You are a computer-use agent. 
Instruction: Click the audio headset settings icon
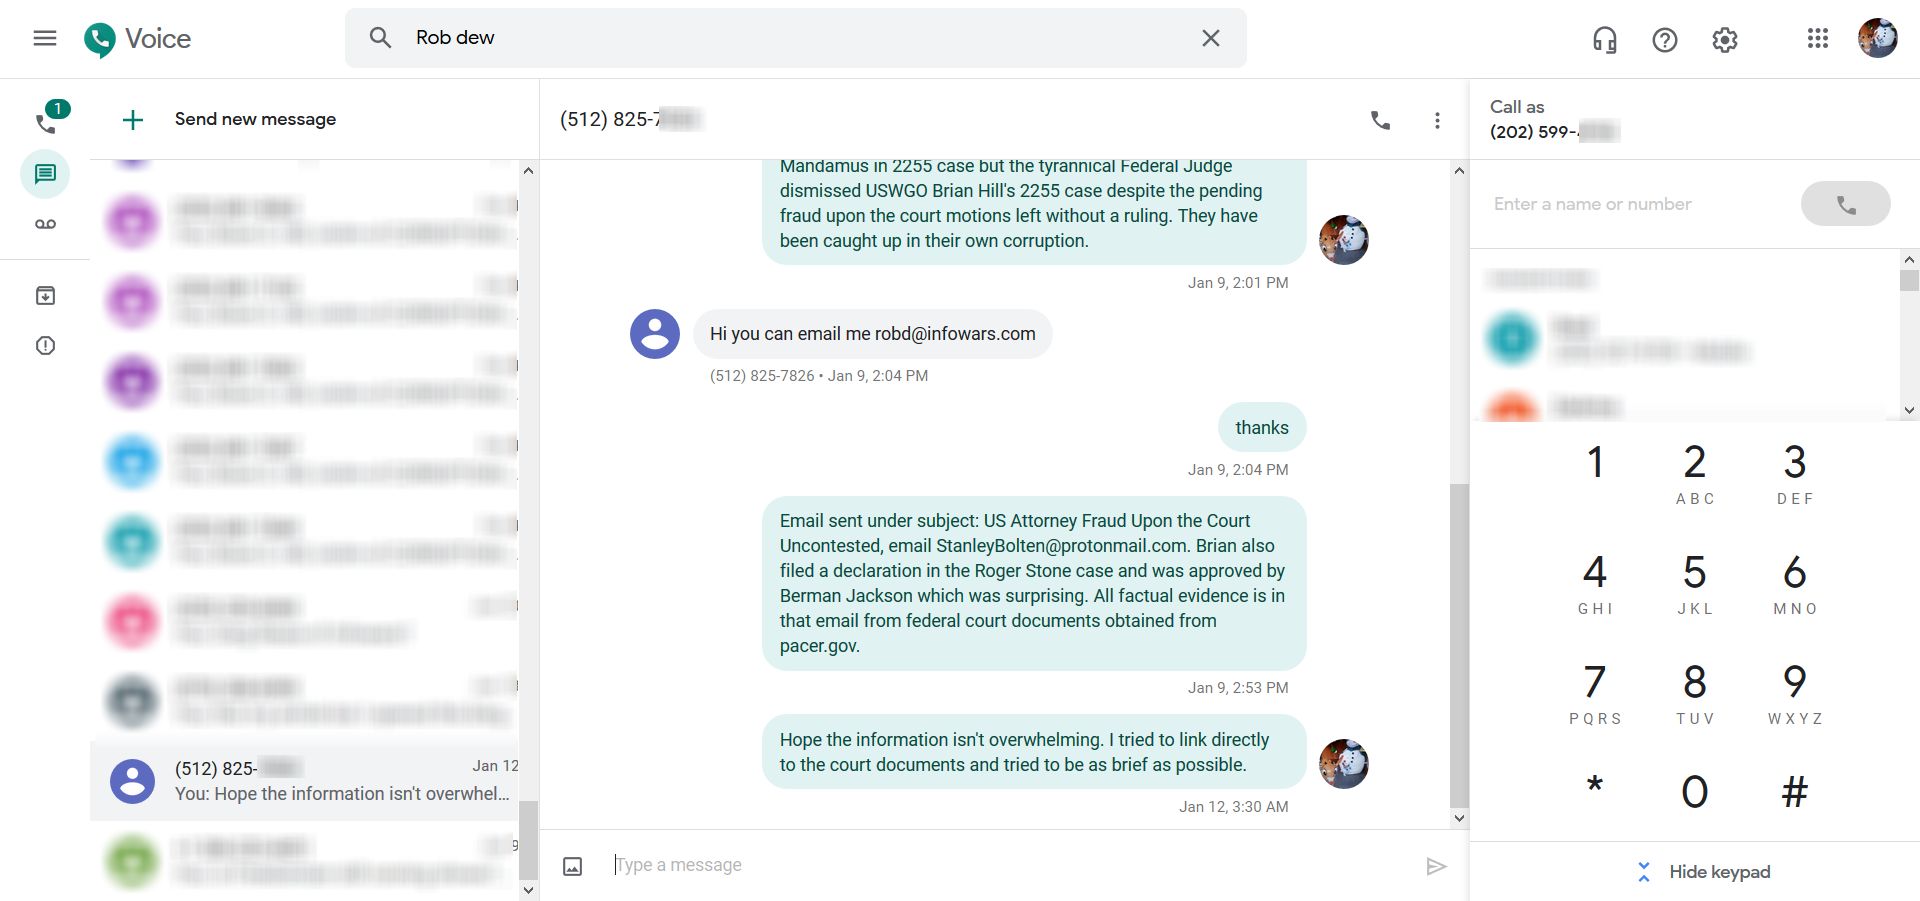tap(1605, 39)
